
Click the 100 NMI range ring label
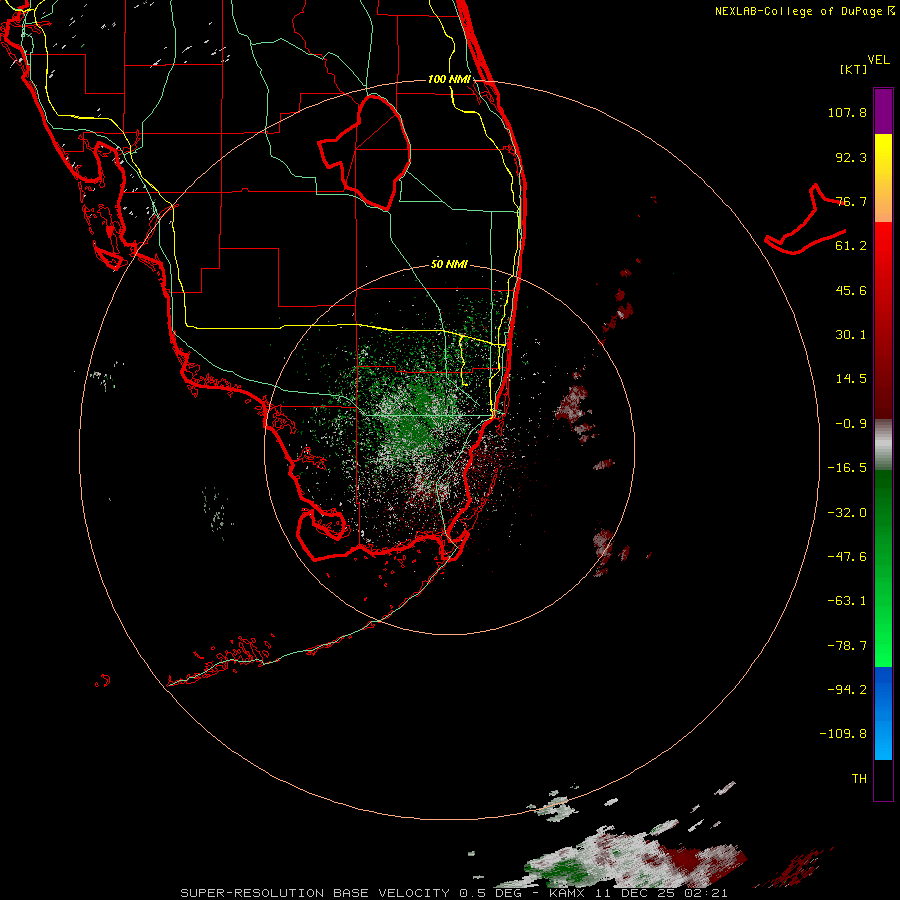point(449,79)
